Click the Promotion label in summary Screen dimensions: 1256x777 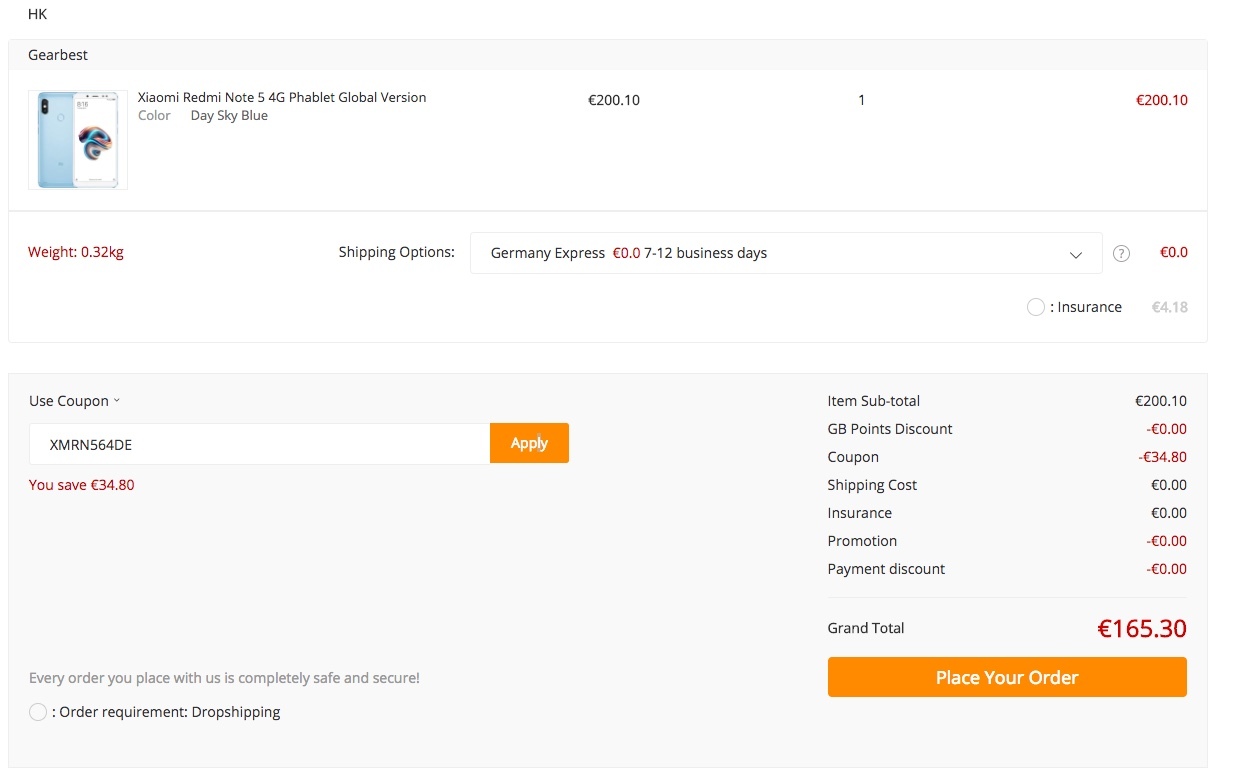[x=862, y=541]
